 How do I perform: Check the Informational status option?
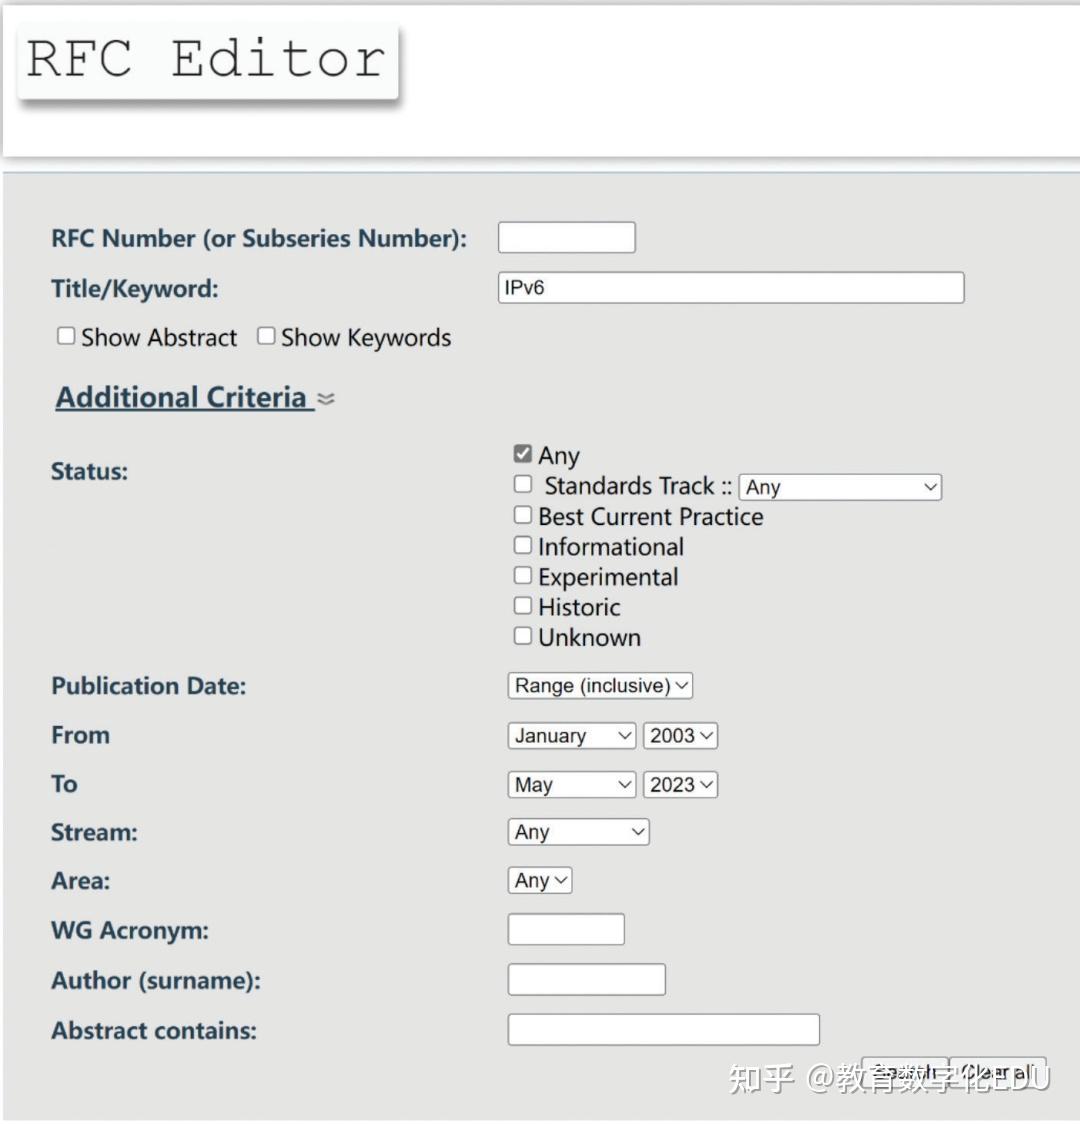(x=523, y=544)
